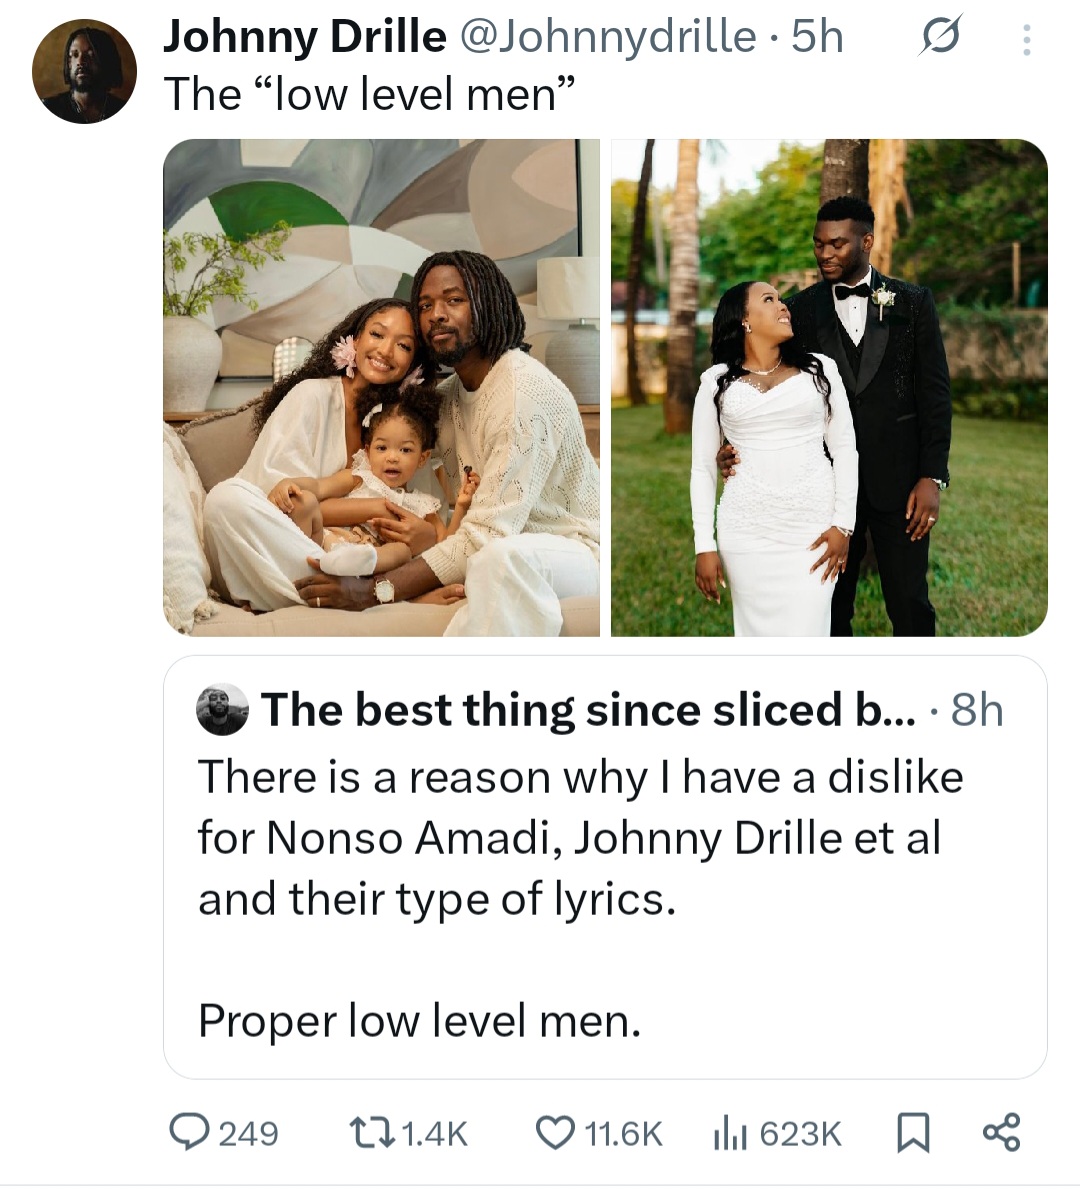View the wedding couple photo
The image size is (1080, 1189).
tap(829, 387)
